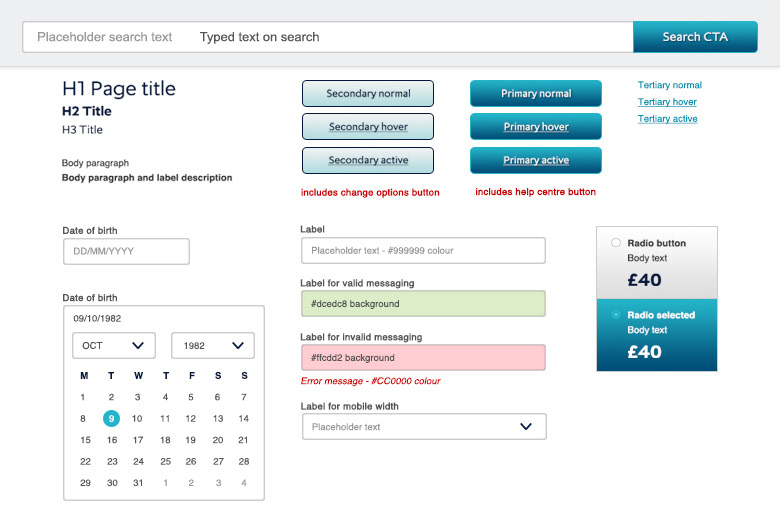Follow the Tertiary active link
The width and height of the screenshot is (780, 520).
point(668,119)
